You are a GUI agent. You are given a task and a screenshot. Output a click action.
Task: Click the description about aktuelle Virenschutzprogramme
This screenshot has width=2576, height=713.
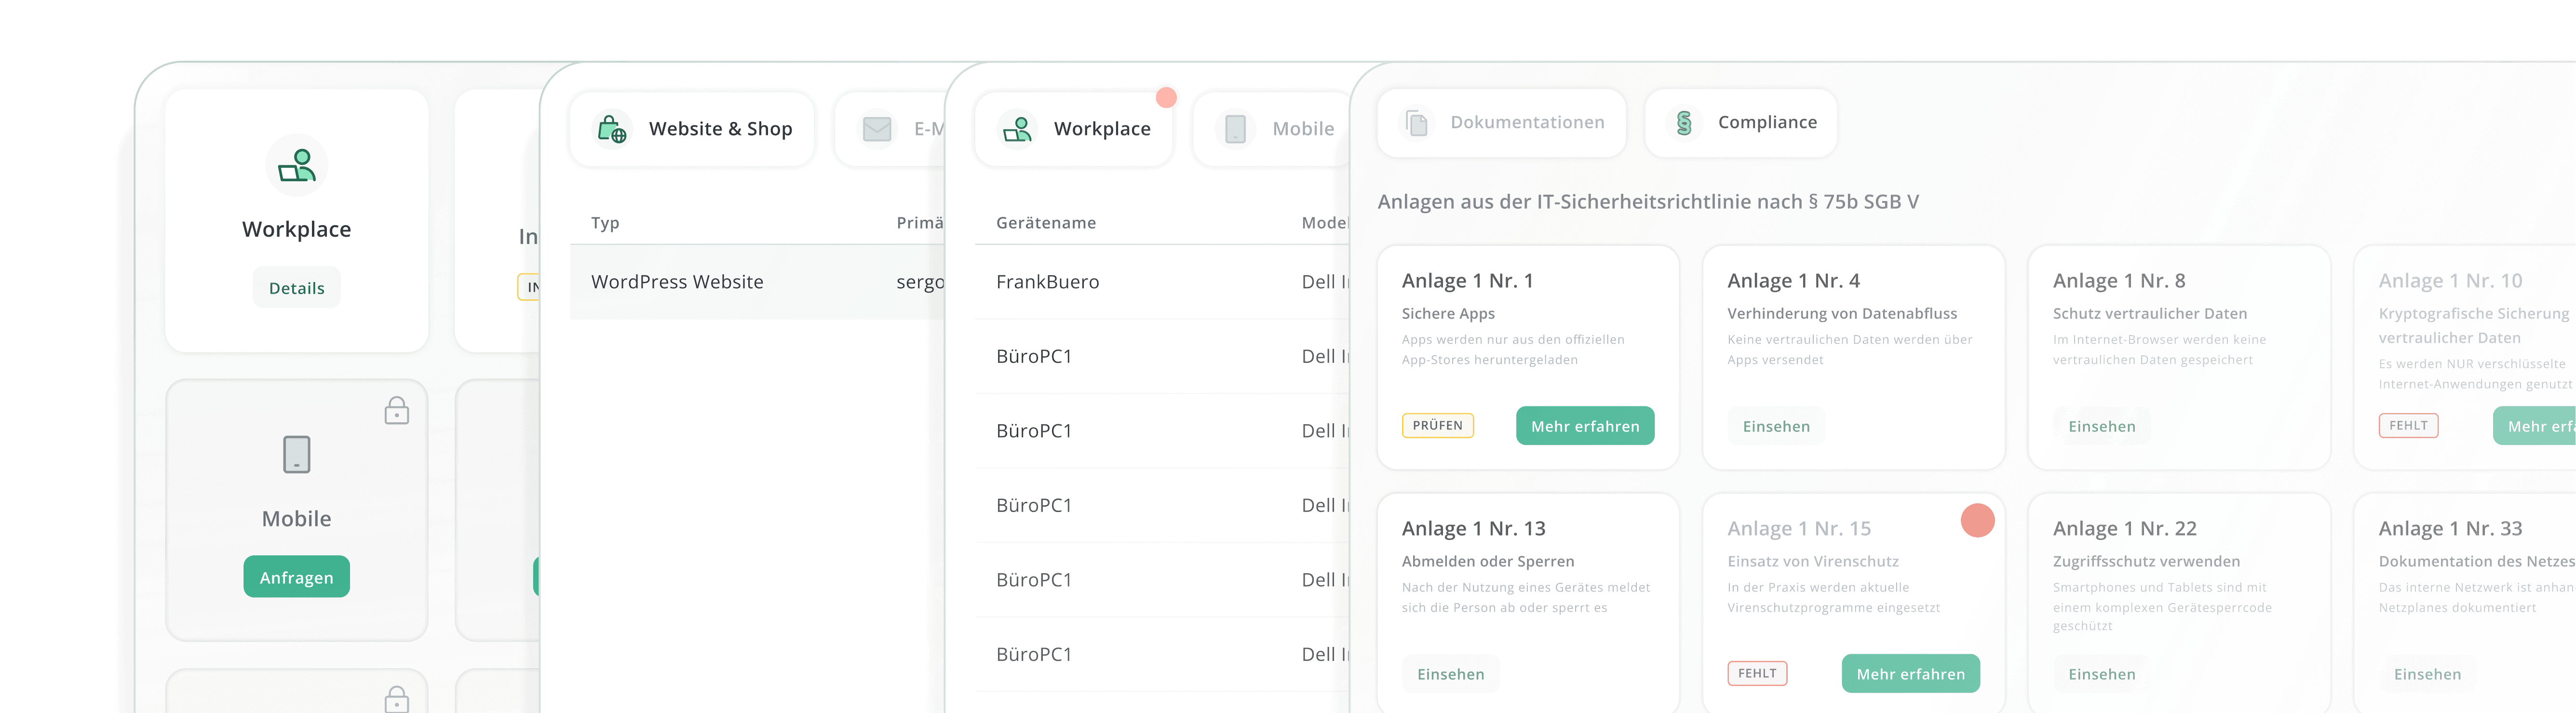[1834, 598]
